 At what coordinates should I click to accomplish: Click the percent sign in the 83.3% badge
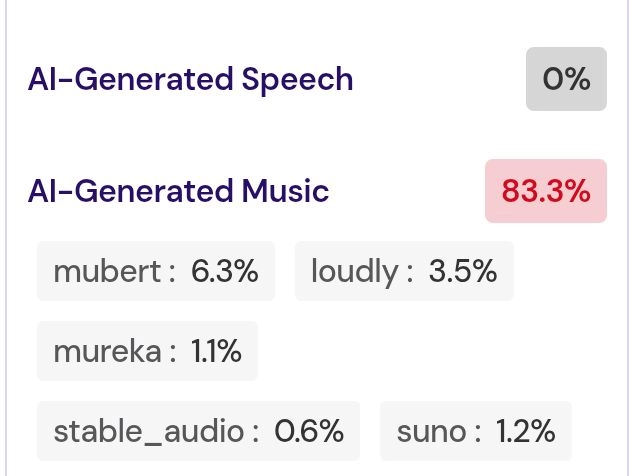577,191
